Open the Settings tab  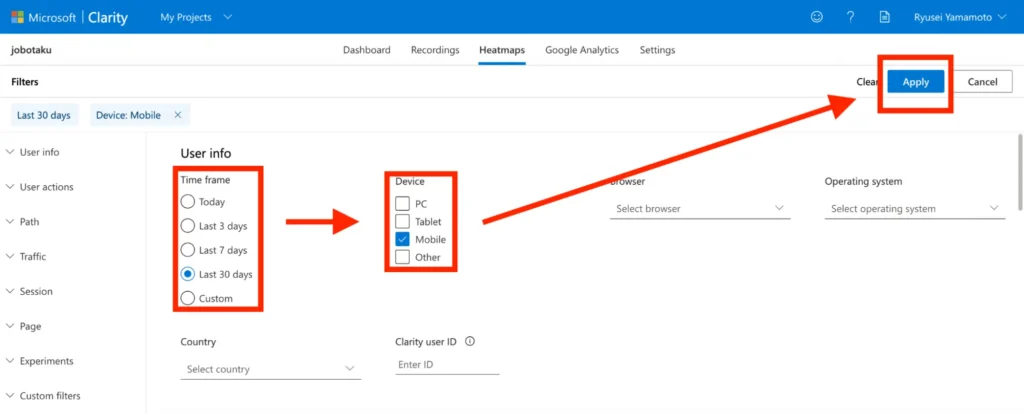point(657,50)
